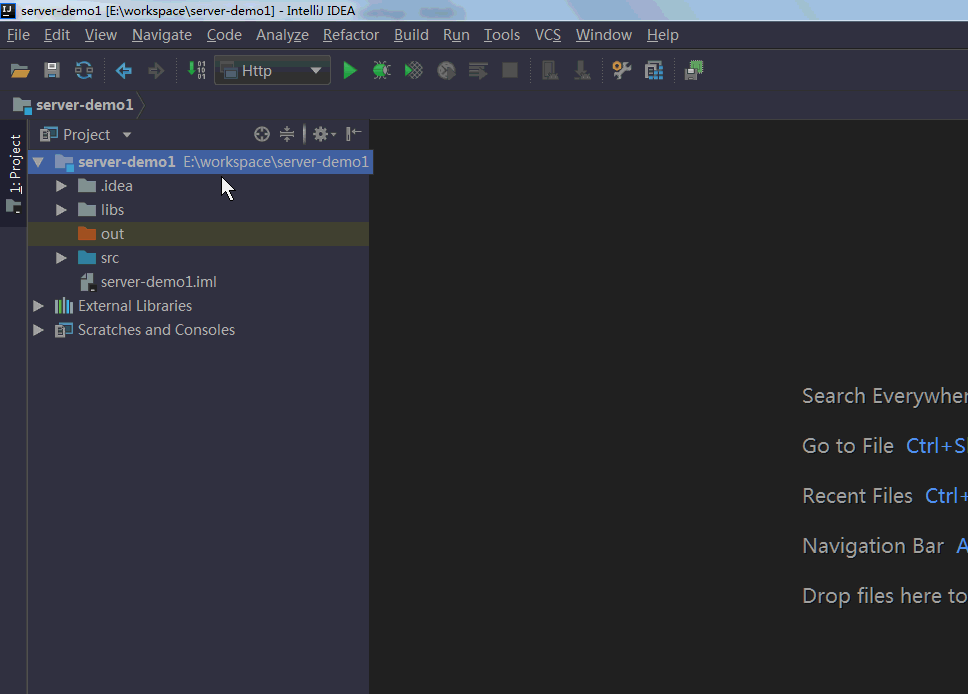
Task: Run the Http configuration with the green play button
Action: [x=350, y=70]
